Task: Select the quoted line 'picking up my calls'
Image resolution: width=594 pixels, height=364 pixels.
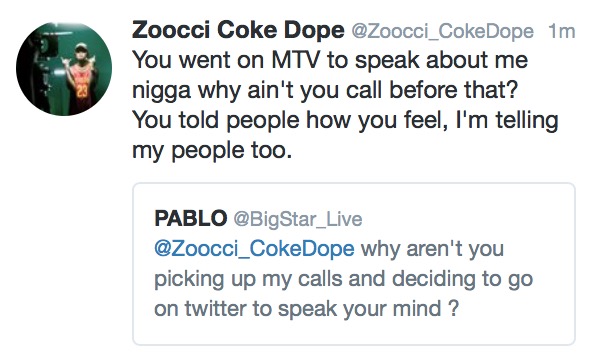Action: [249, 280]
